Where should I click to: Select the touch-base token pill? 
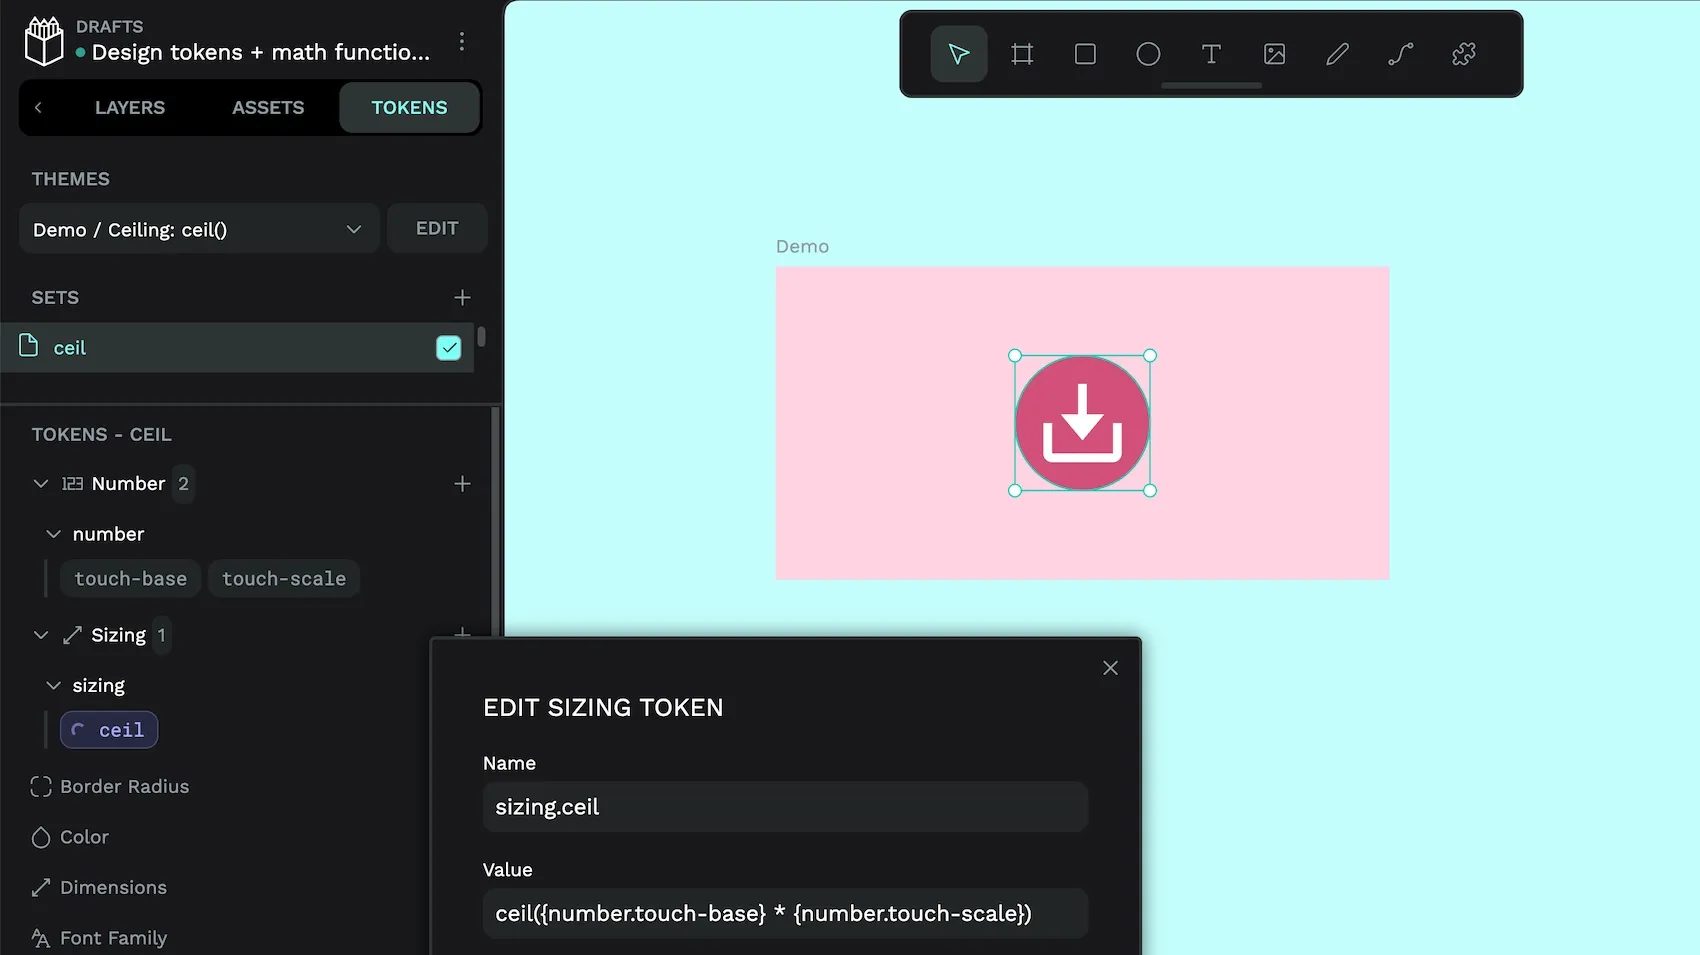point(131,579)
